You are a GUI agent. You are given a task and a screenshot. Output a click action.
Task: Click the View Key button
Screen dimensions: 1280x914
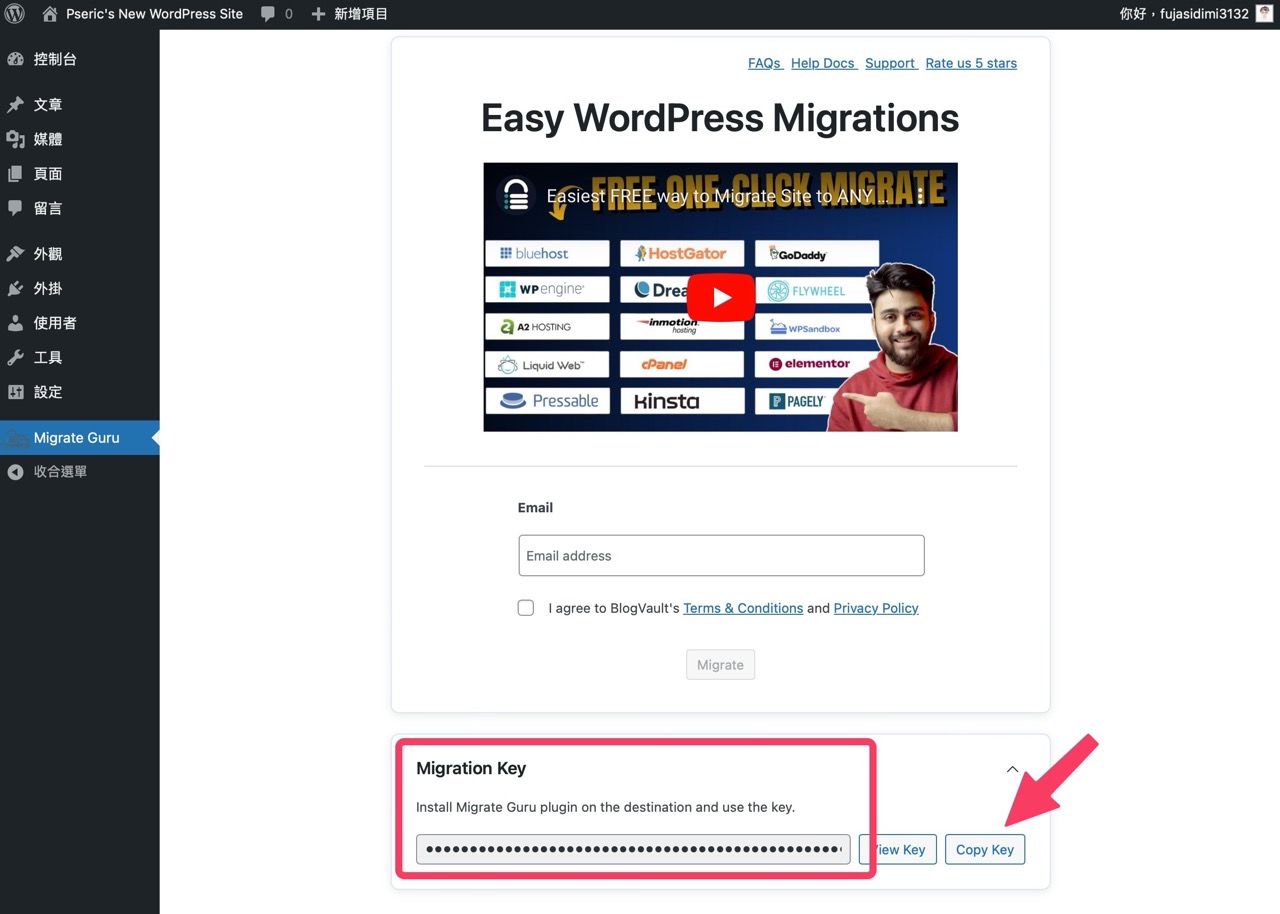tap(898, 849)
